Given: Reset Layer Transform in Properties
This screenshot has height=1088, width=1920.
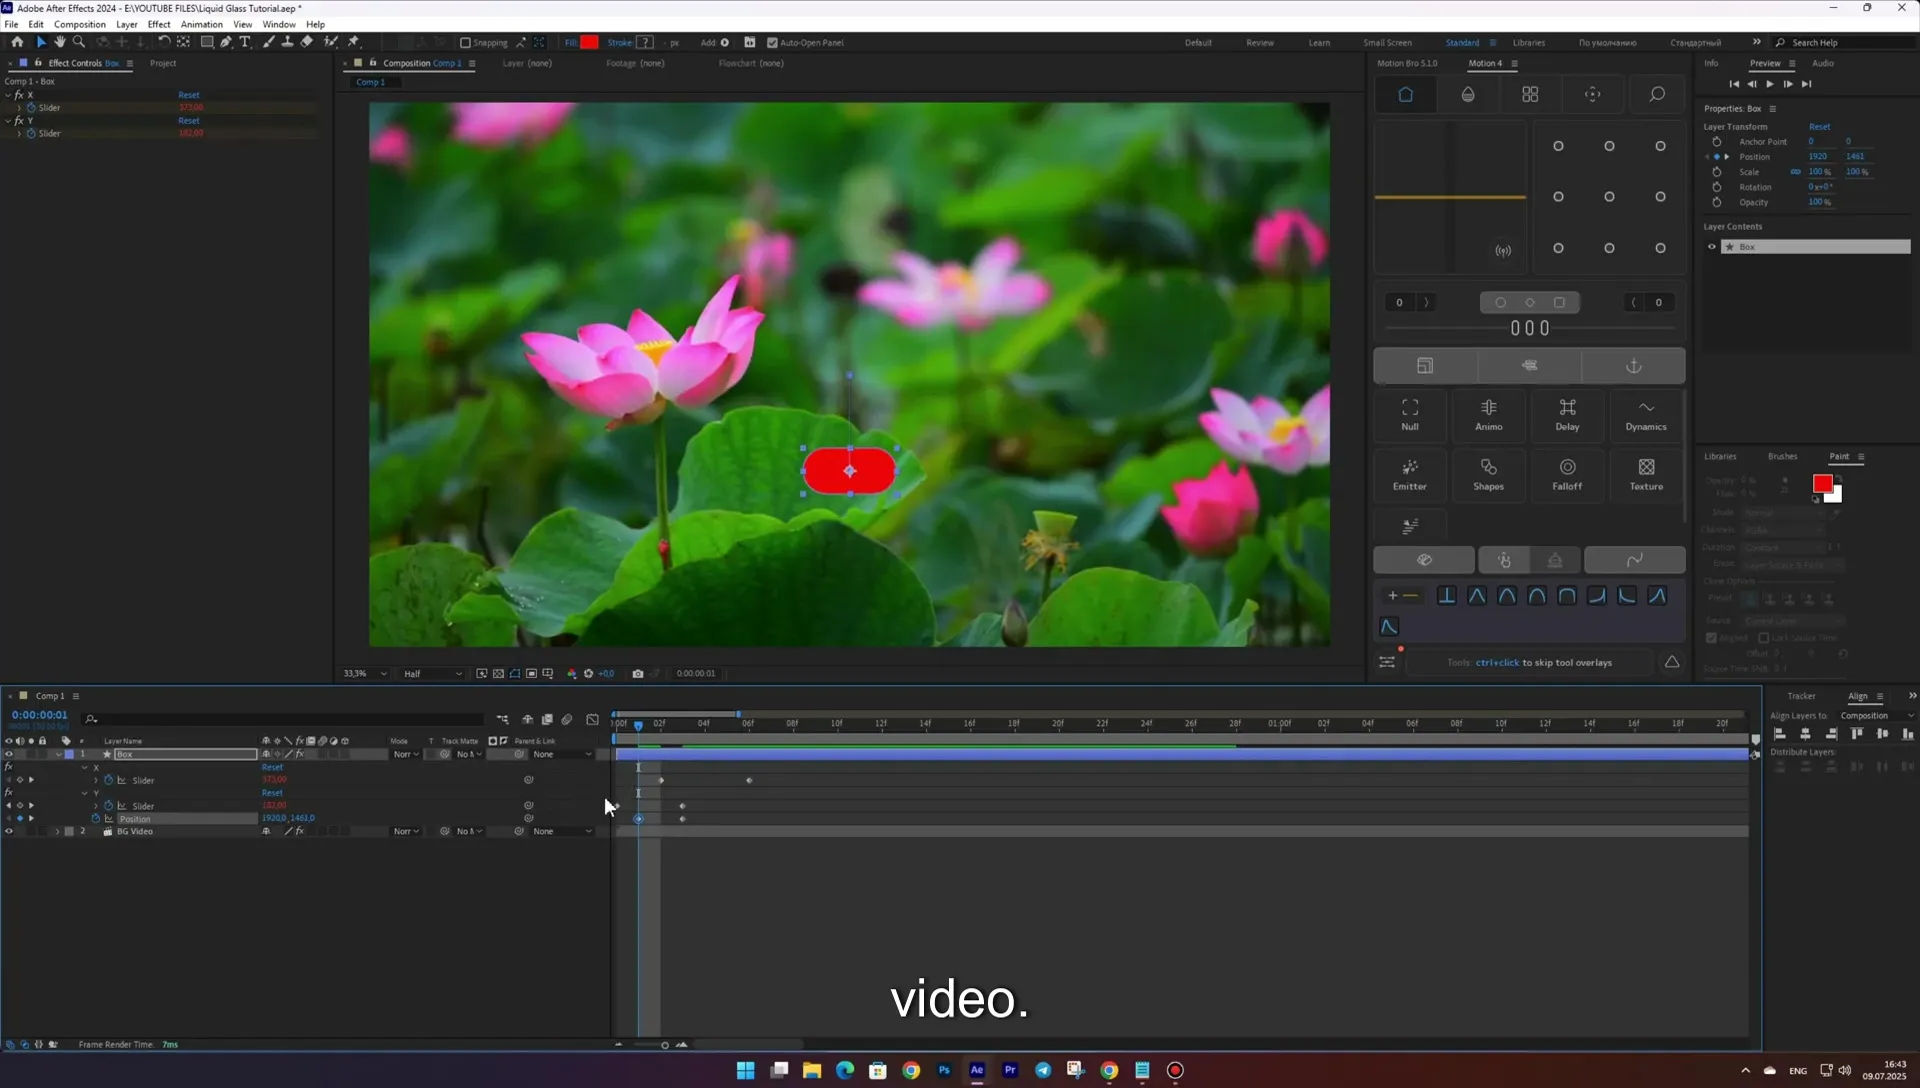Looking at the screenshot, I should click(x=1819, y=127).
